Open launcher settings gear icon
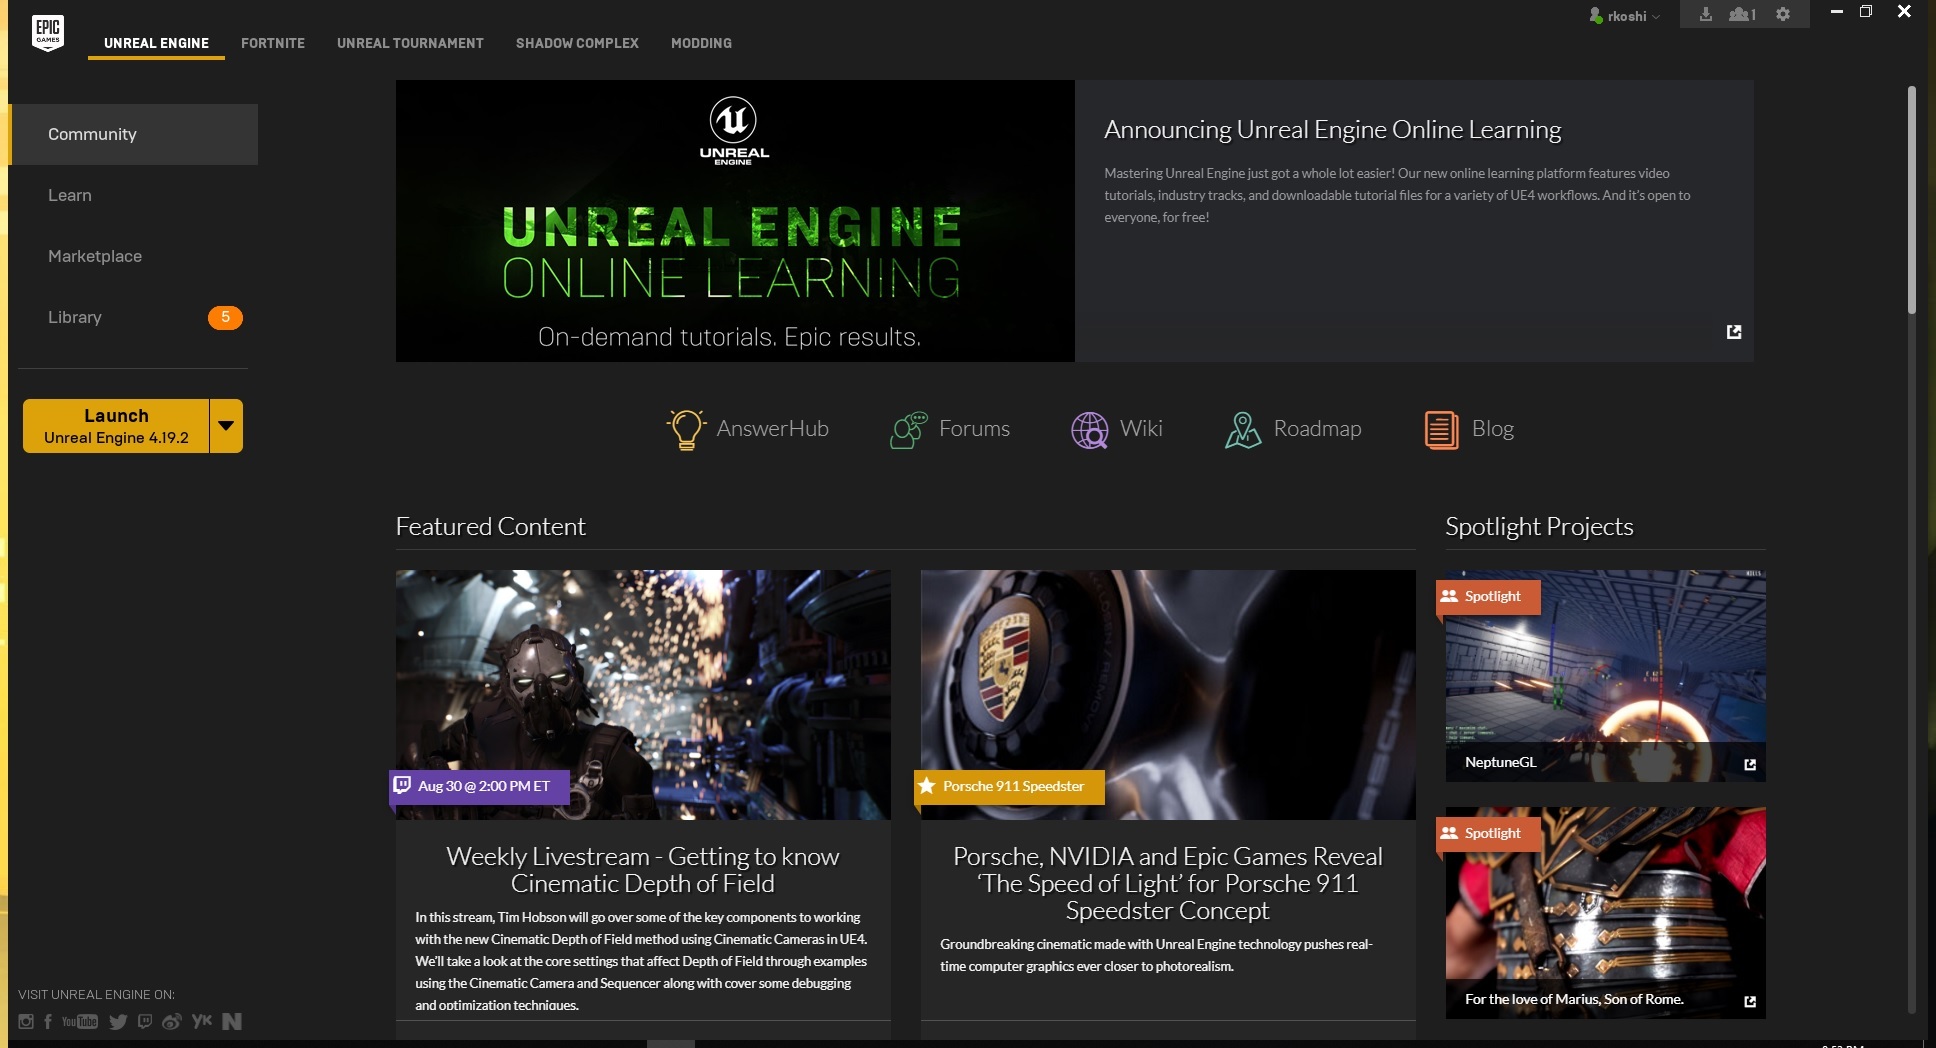This screenshot has height=1048, width=1936. [x=1783, y=14]
